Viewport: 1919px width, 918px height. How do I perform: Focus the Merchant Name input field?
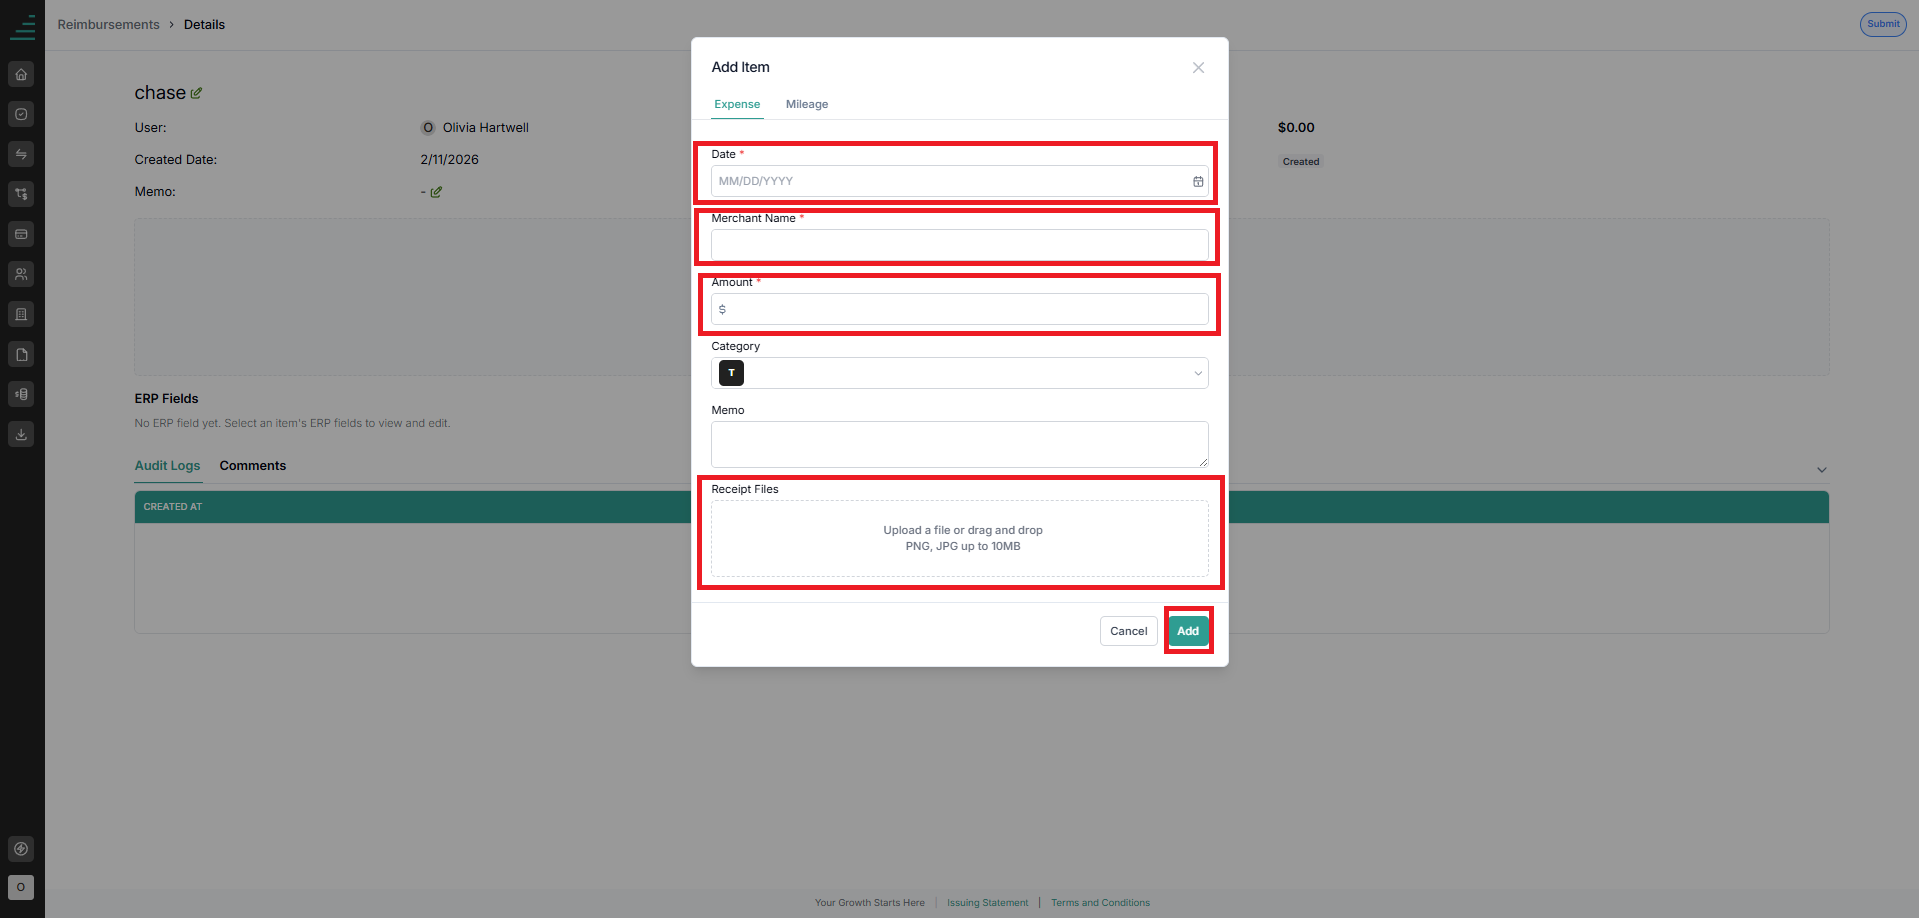(x=960, y=245)
